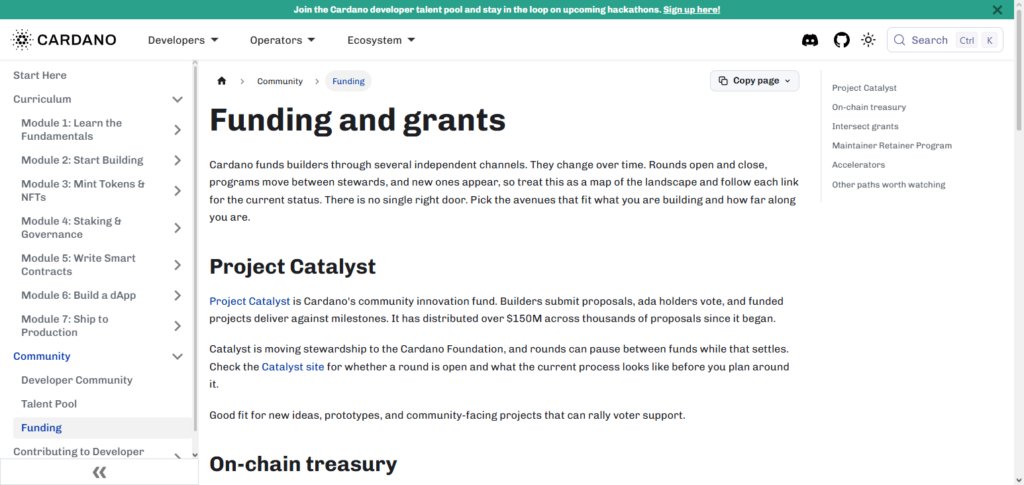Screen dimensions: 1024x485
Task: Expand Module 3: Mint Tokens & NFTs chevron
Action: click(177, 191)
